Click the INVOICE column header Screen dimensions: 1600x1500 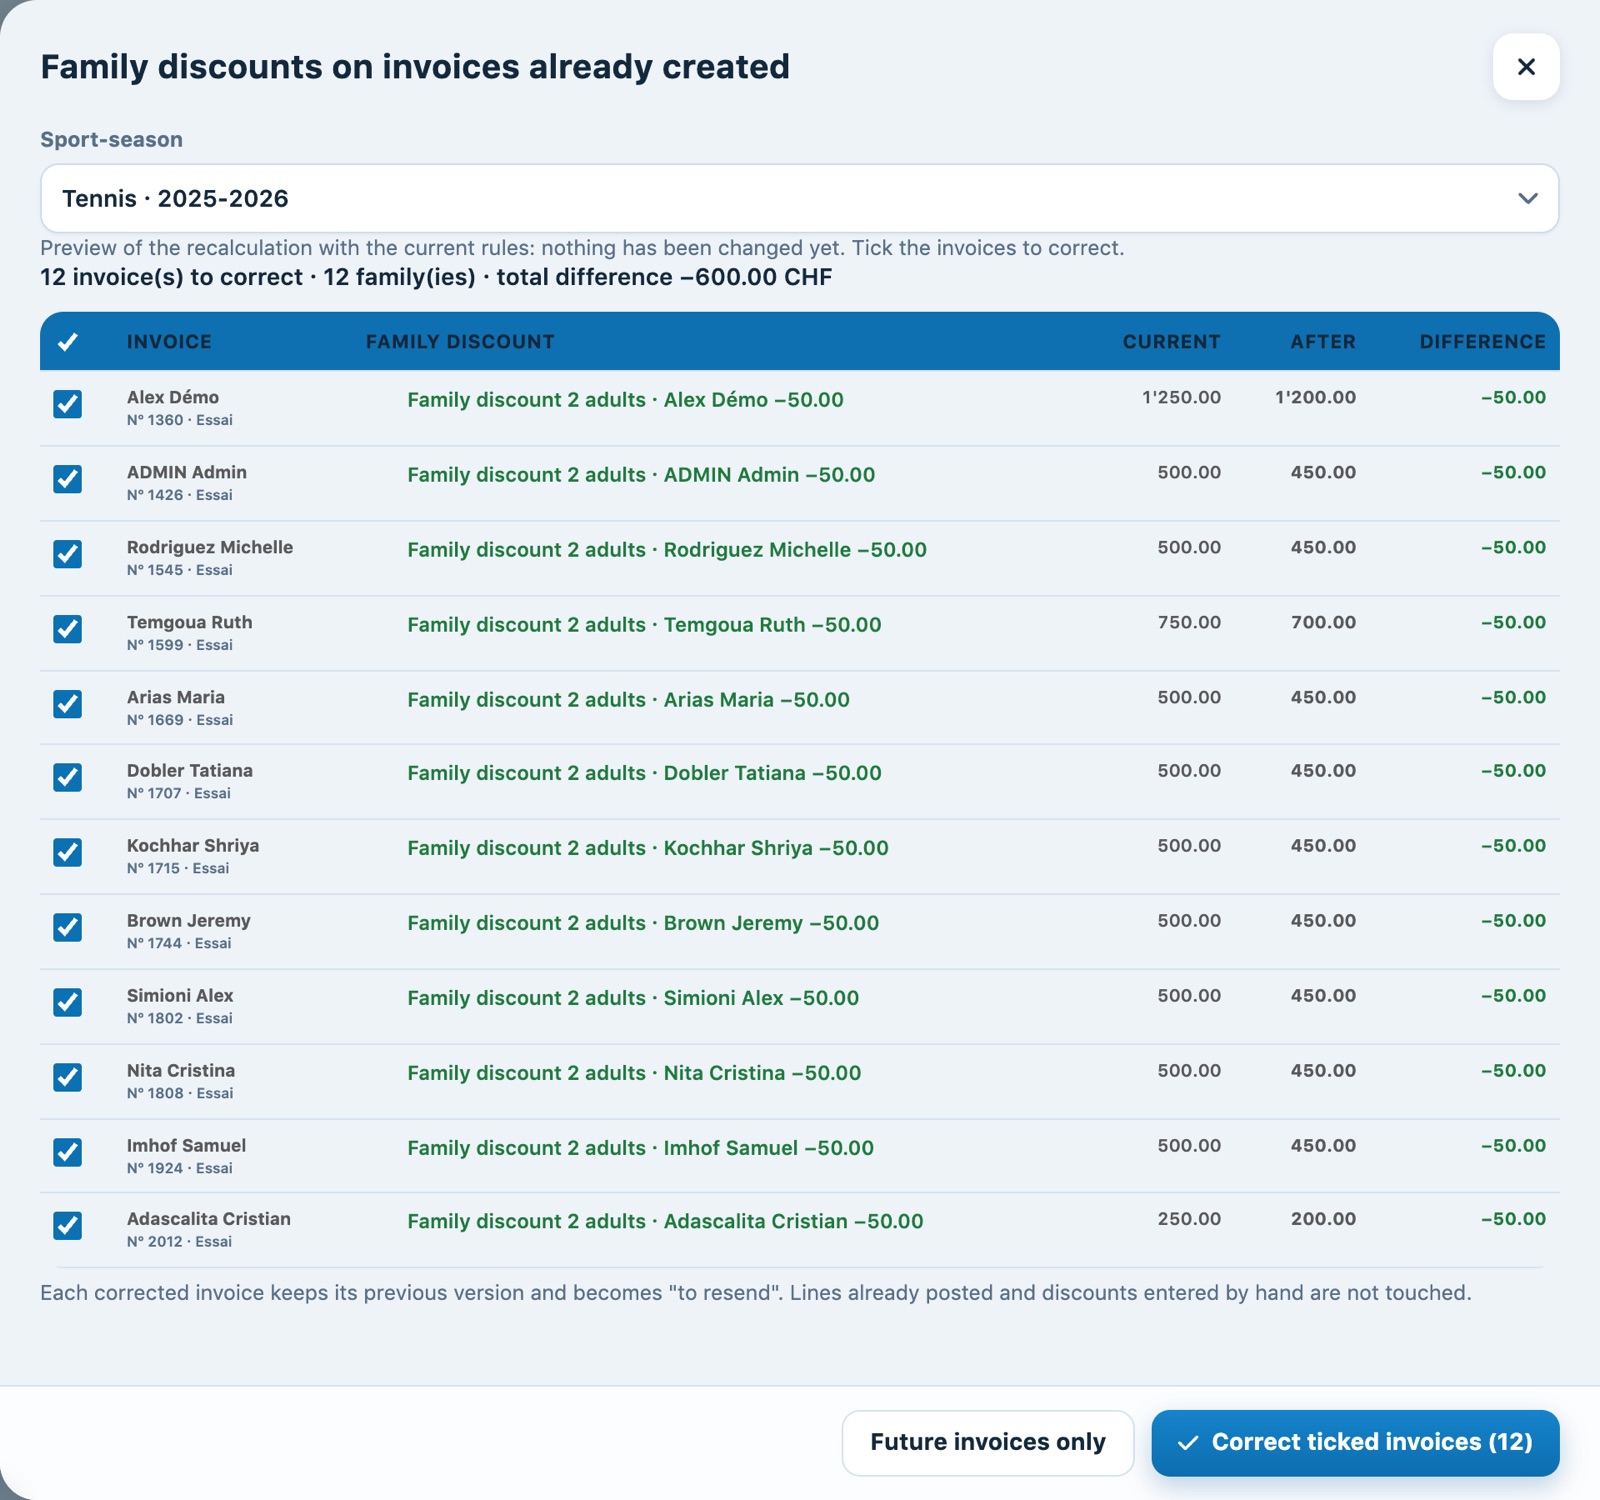click(x=169, y=342)
